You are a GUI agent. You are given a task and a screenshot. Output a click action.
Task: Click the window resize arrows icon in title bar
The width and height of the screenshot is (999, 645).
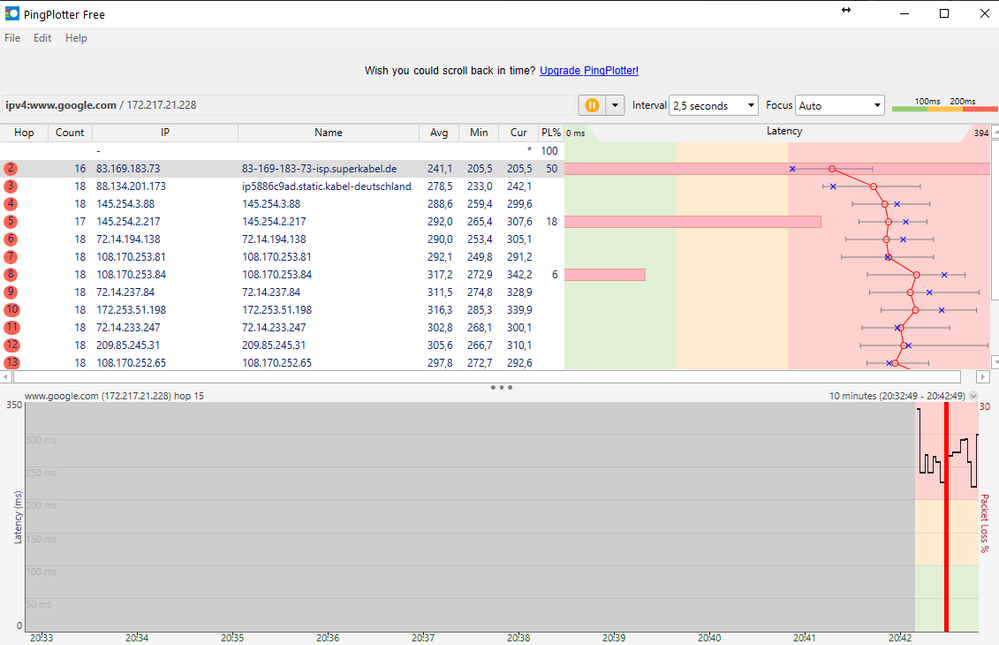[x=846, y=10]
